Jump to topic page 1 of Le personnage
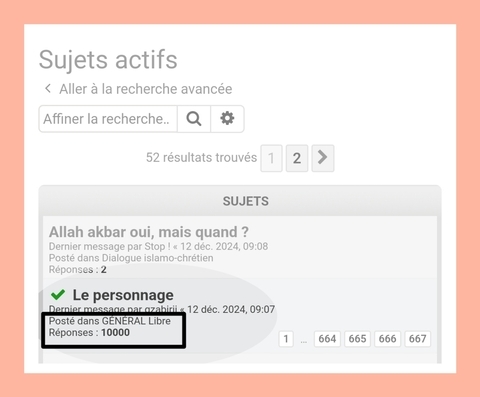The width and height of the screenshot is (480, 397). click(286, 339)
